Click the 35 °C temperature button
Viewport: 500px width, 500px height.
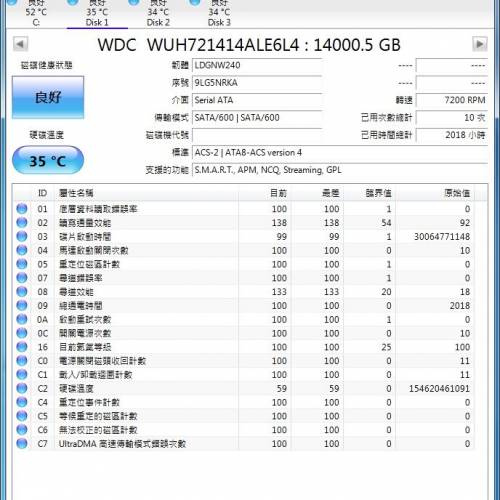click(48, 160)
